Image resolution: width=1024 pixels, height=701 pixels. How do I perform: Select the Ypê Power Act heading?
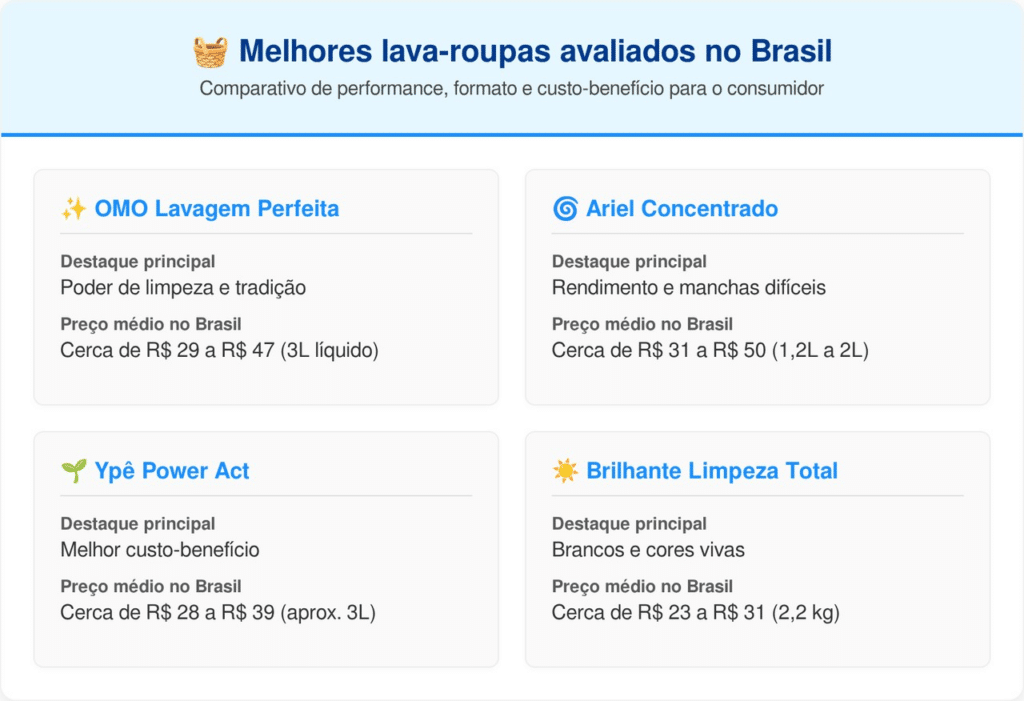(171, 471)
